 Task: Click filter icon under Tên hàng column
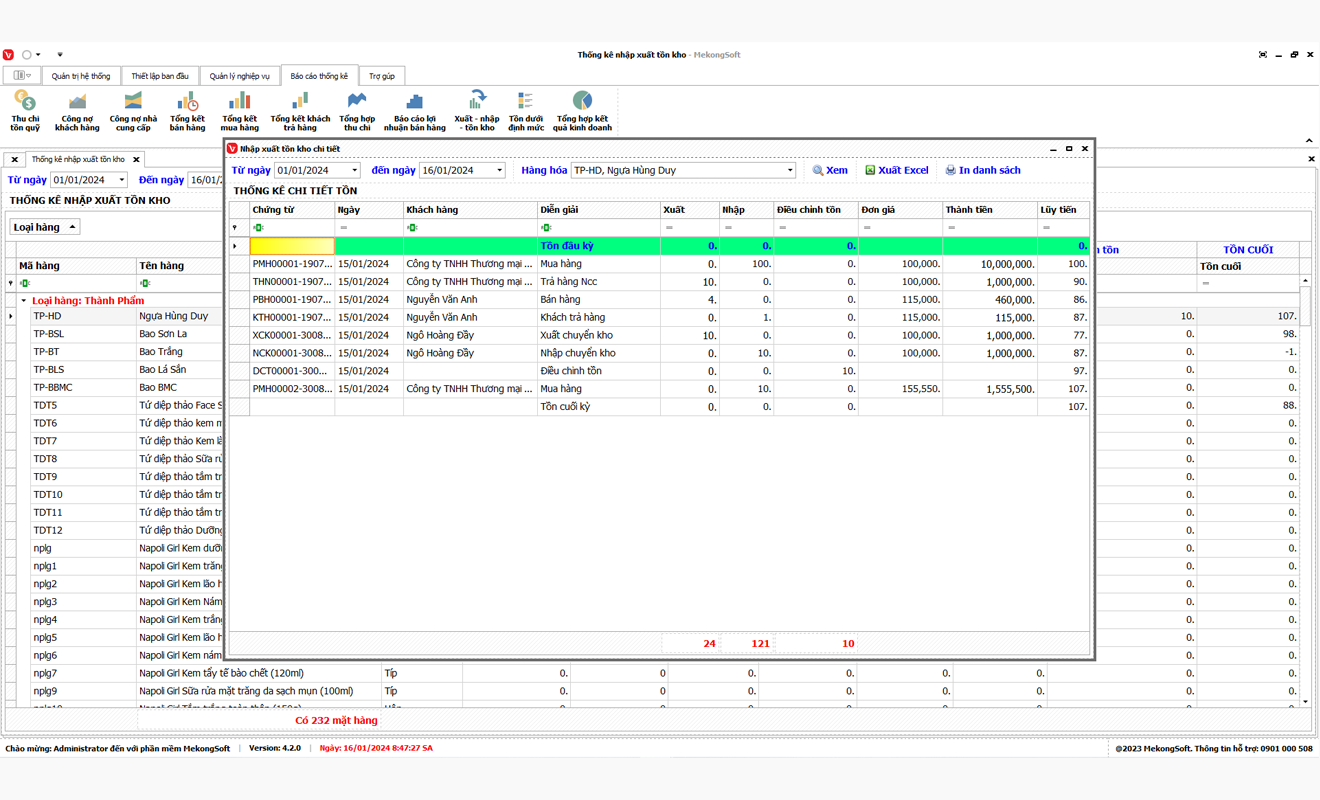click(145, 284)
